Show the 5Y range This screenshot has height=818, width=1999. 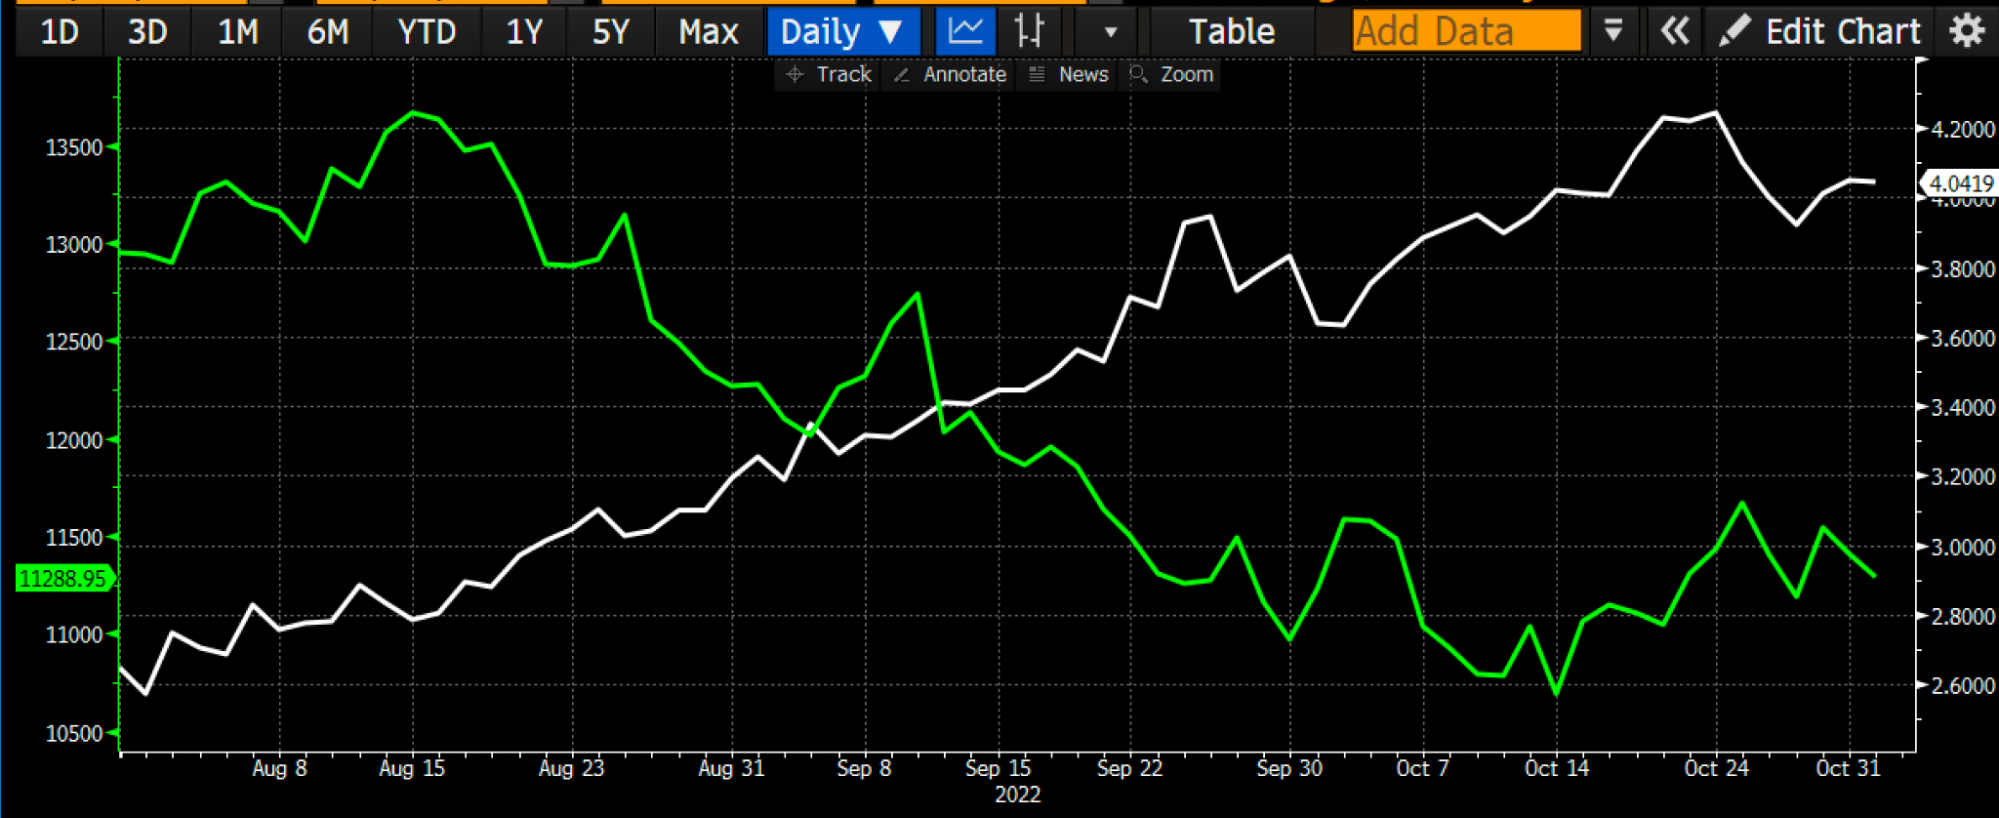(x=610, y=32)
